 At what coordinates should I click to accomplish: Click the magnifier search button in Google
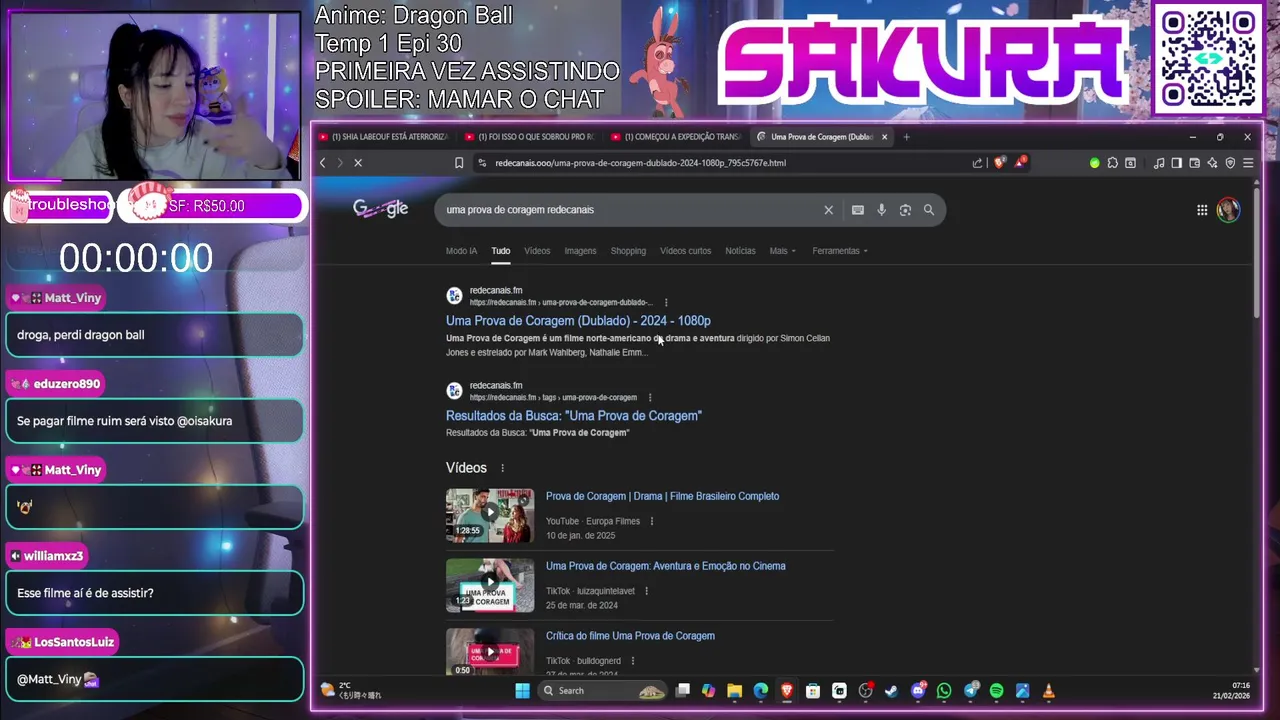[929, 210]
